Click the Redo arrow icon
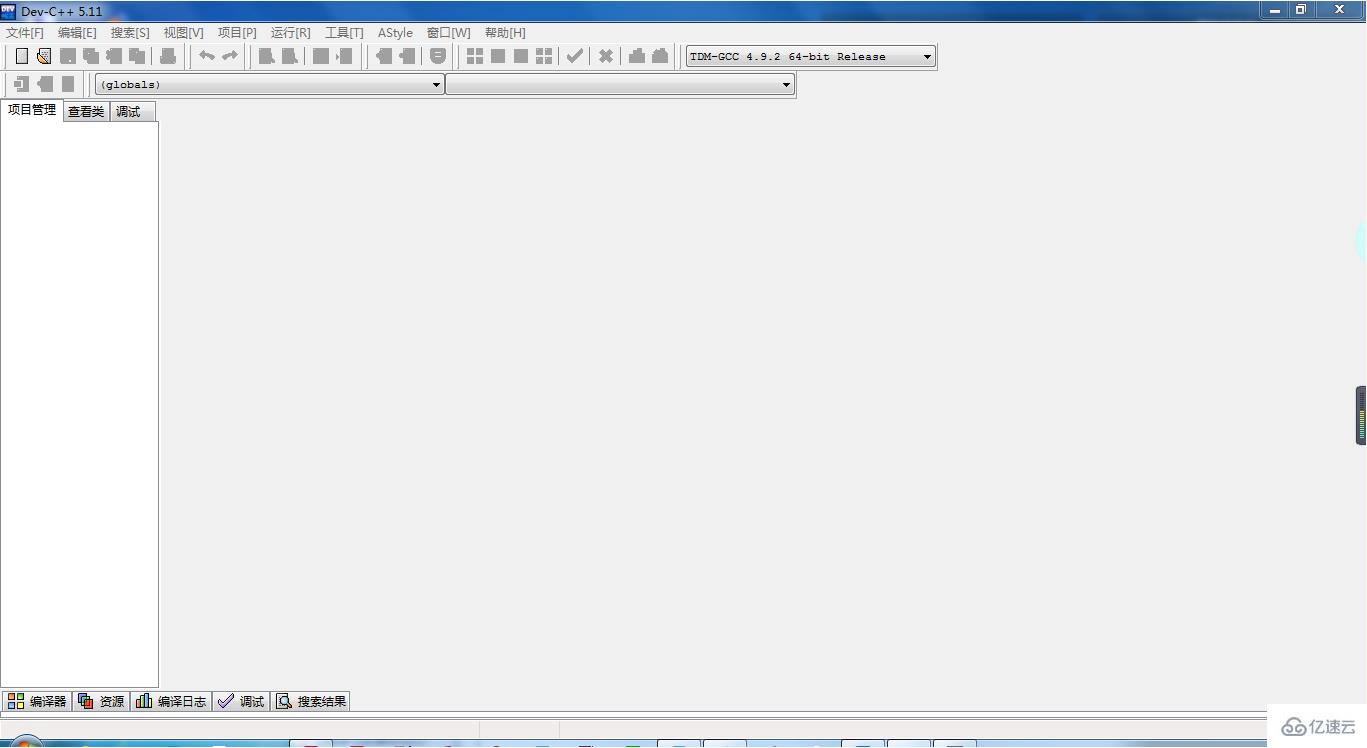The image size is (1367, 748). click(x=230, y=56)
